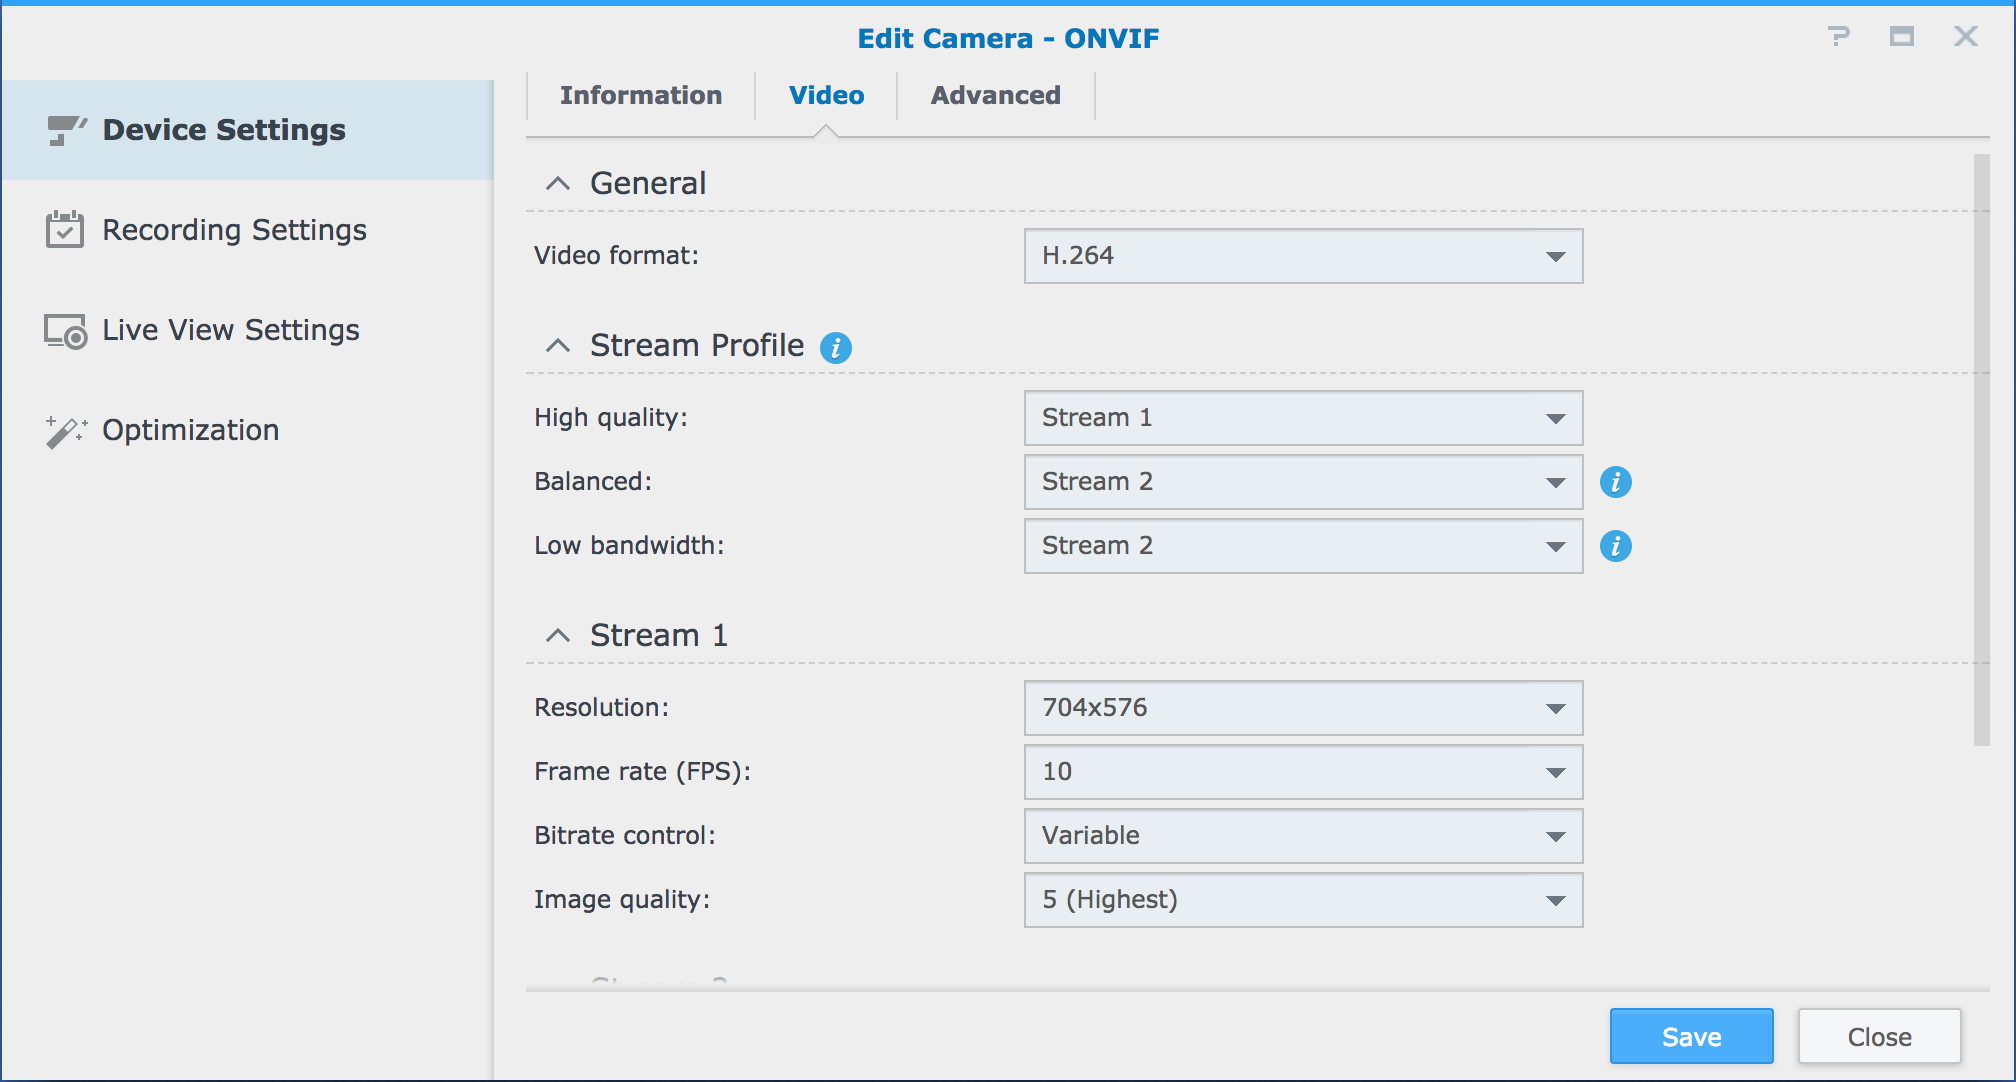Click the Save button
The image size is (2016, 1082).
click(1691, 1036)
